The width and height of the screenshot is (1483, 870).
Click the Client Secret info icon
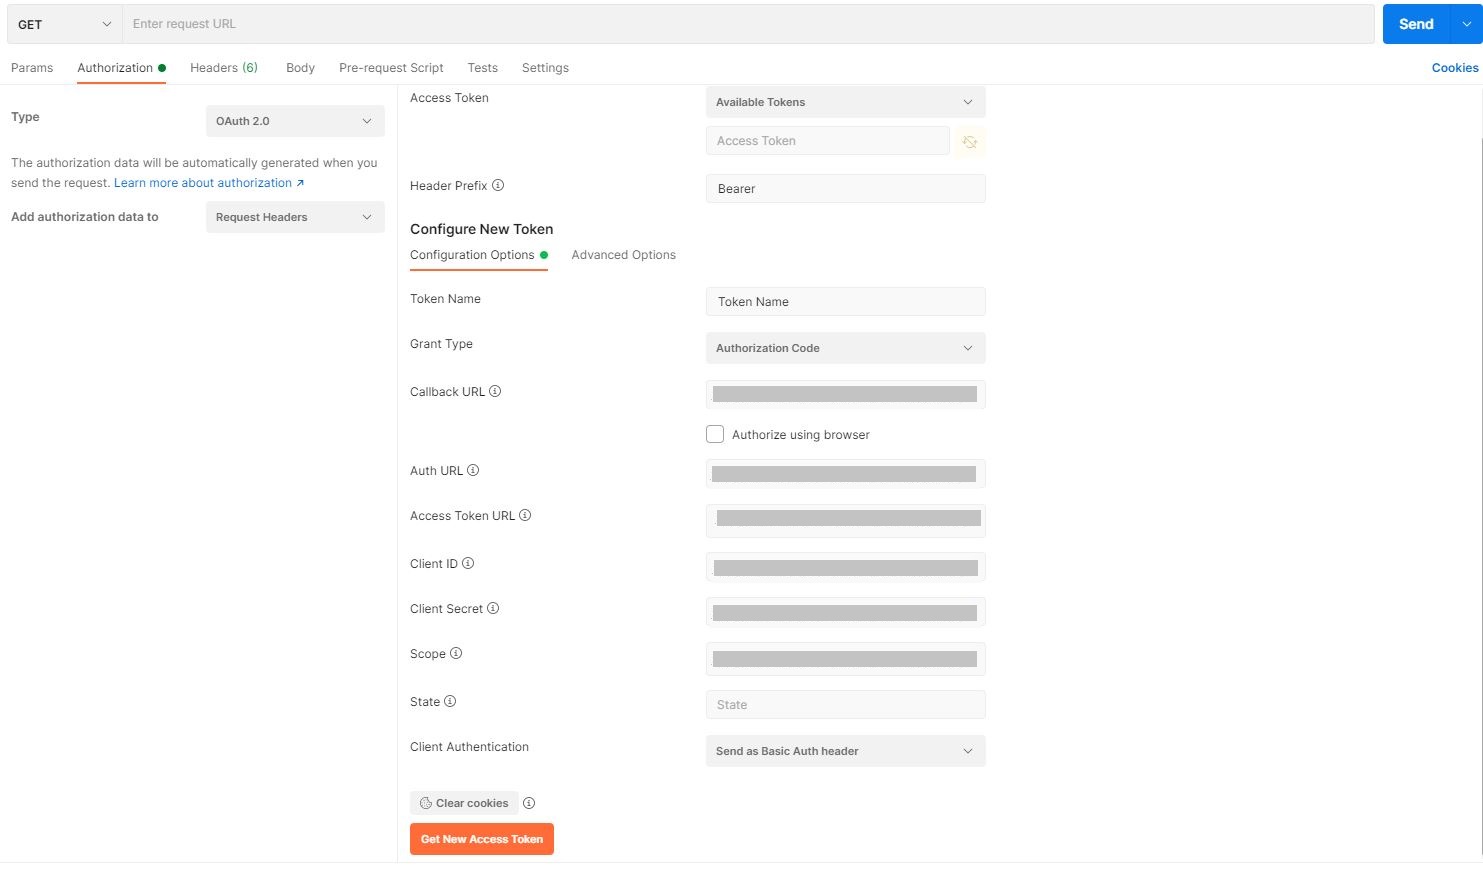click(492, 608)
